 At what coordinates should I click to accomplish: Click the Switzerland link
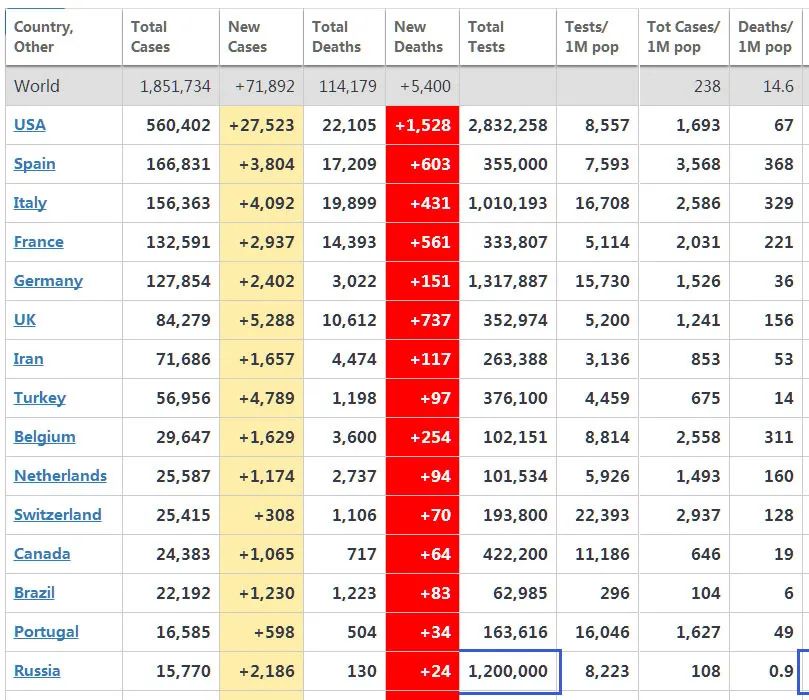click(58, 515)
